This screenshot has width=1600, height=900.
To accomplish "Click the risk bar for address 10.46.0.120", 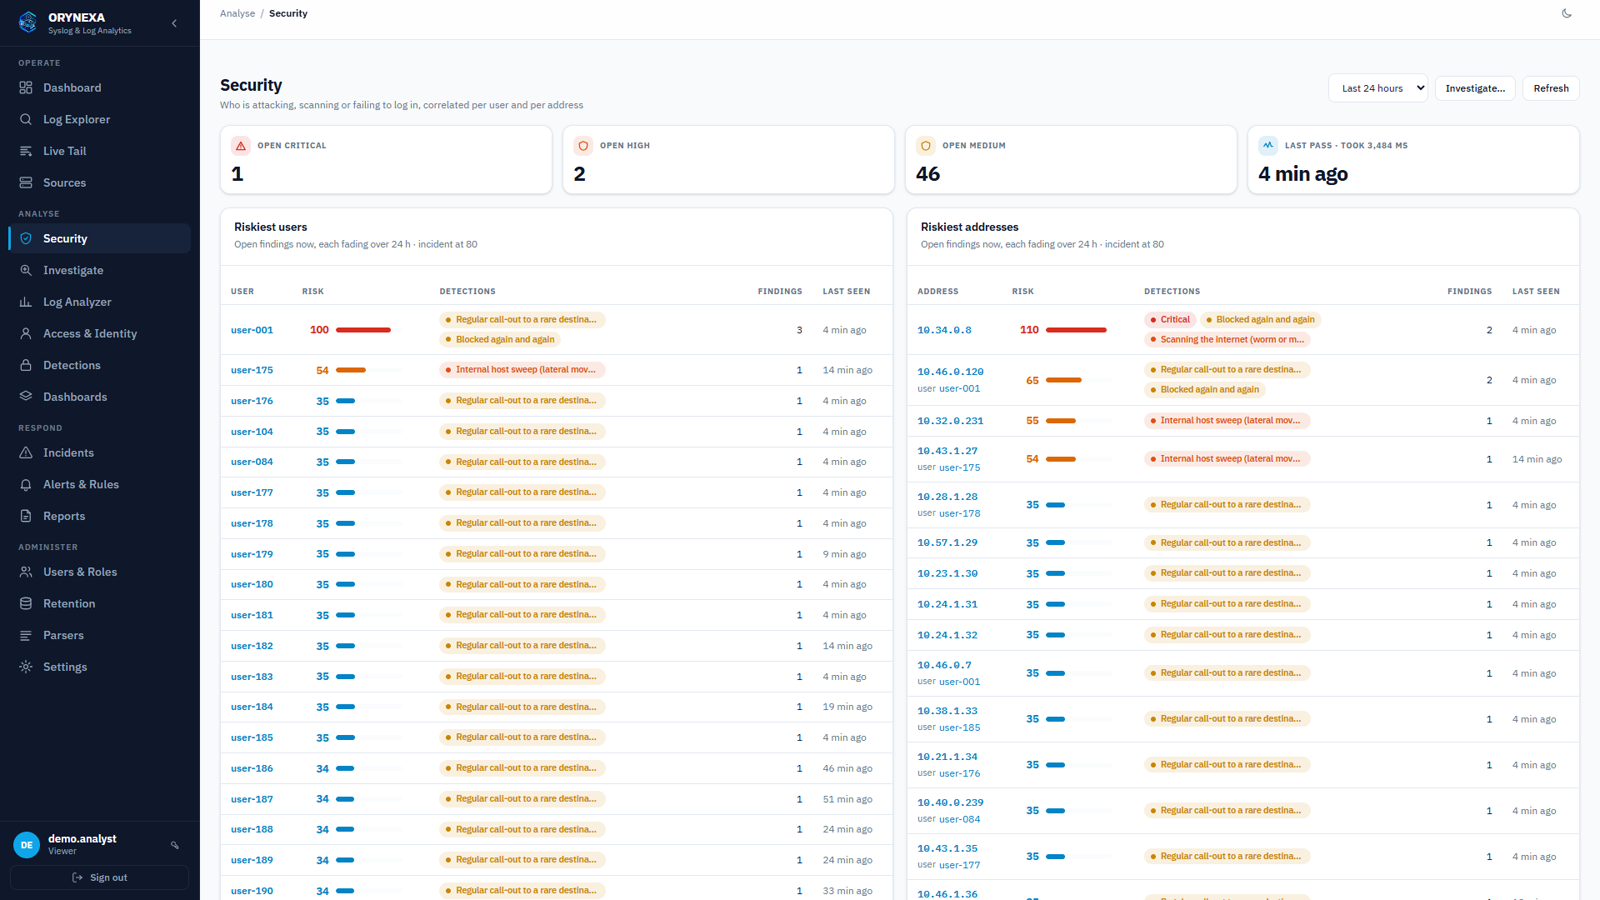I will (x=1064, y=380).
